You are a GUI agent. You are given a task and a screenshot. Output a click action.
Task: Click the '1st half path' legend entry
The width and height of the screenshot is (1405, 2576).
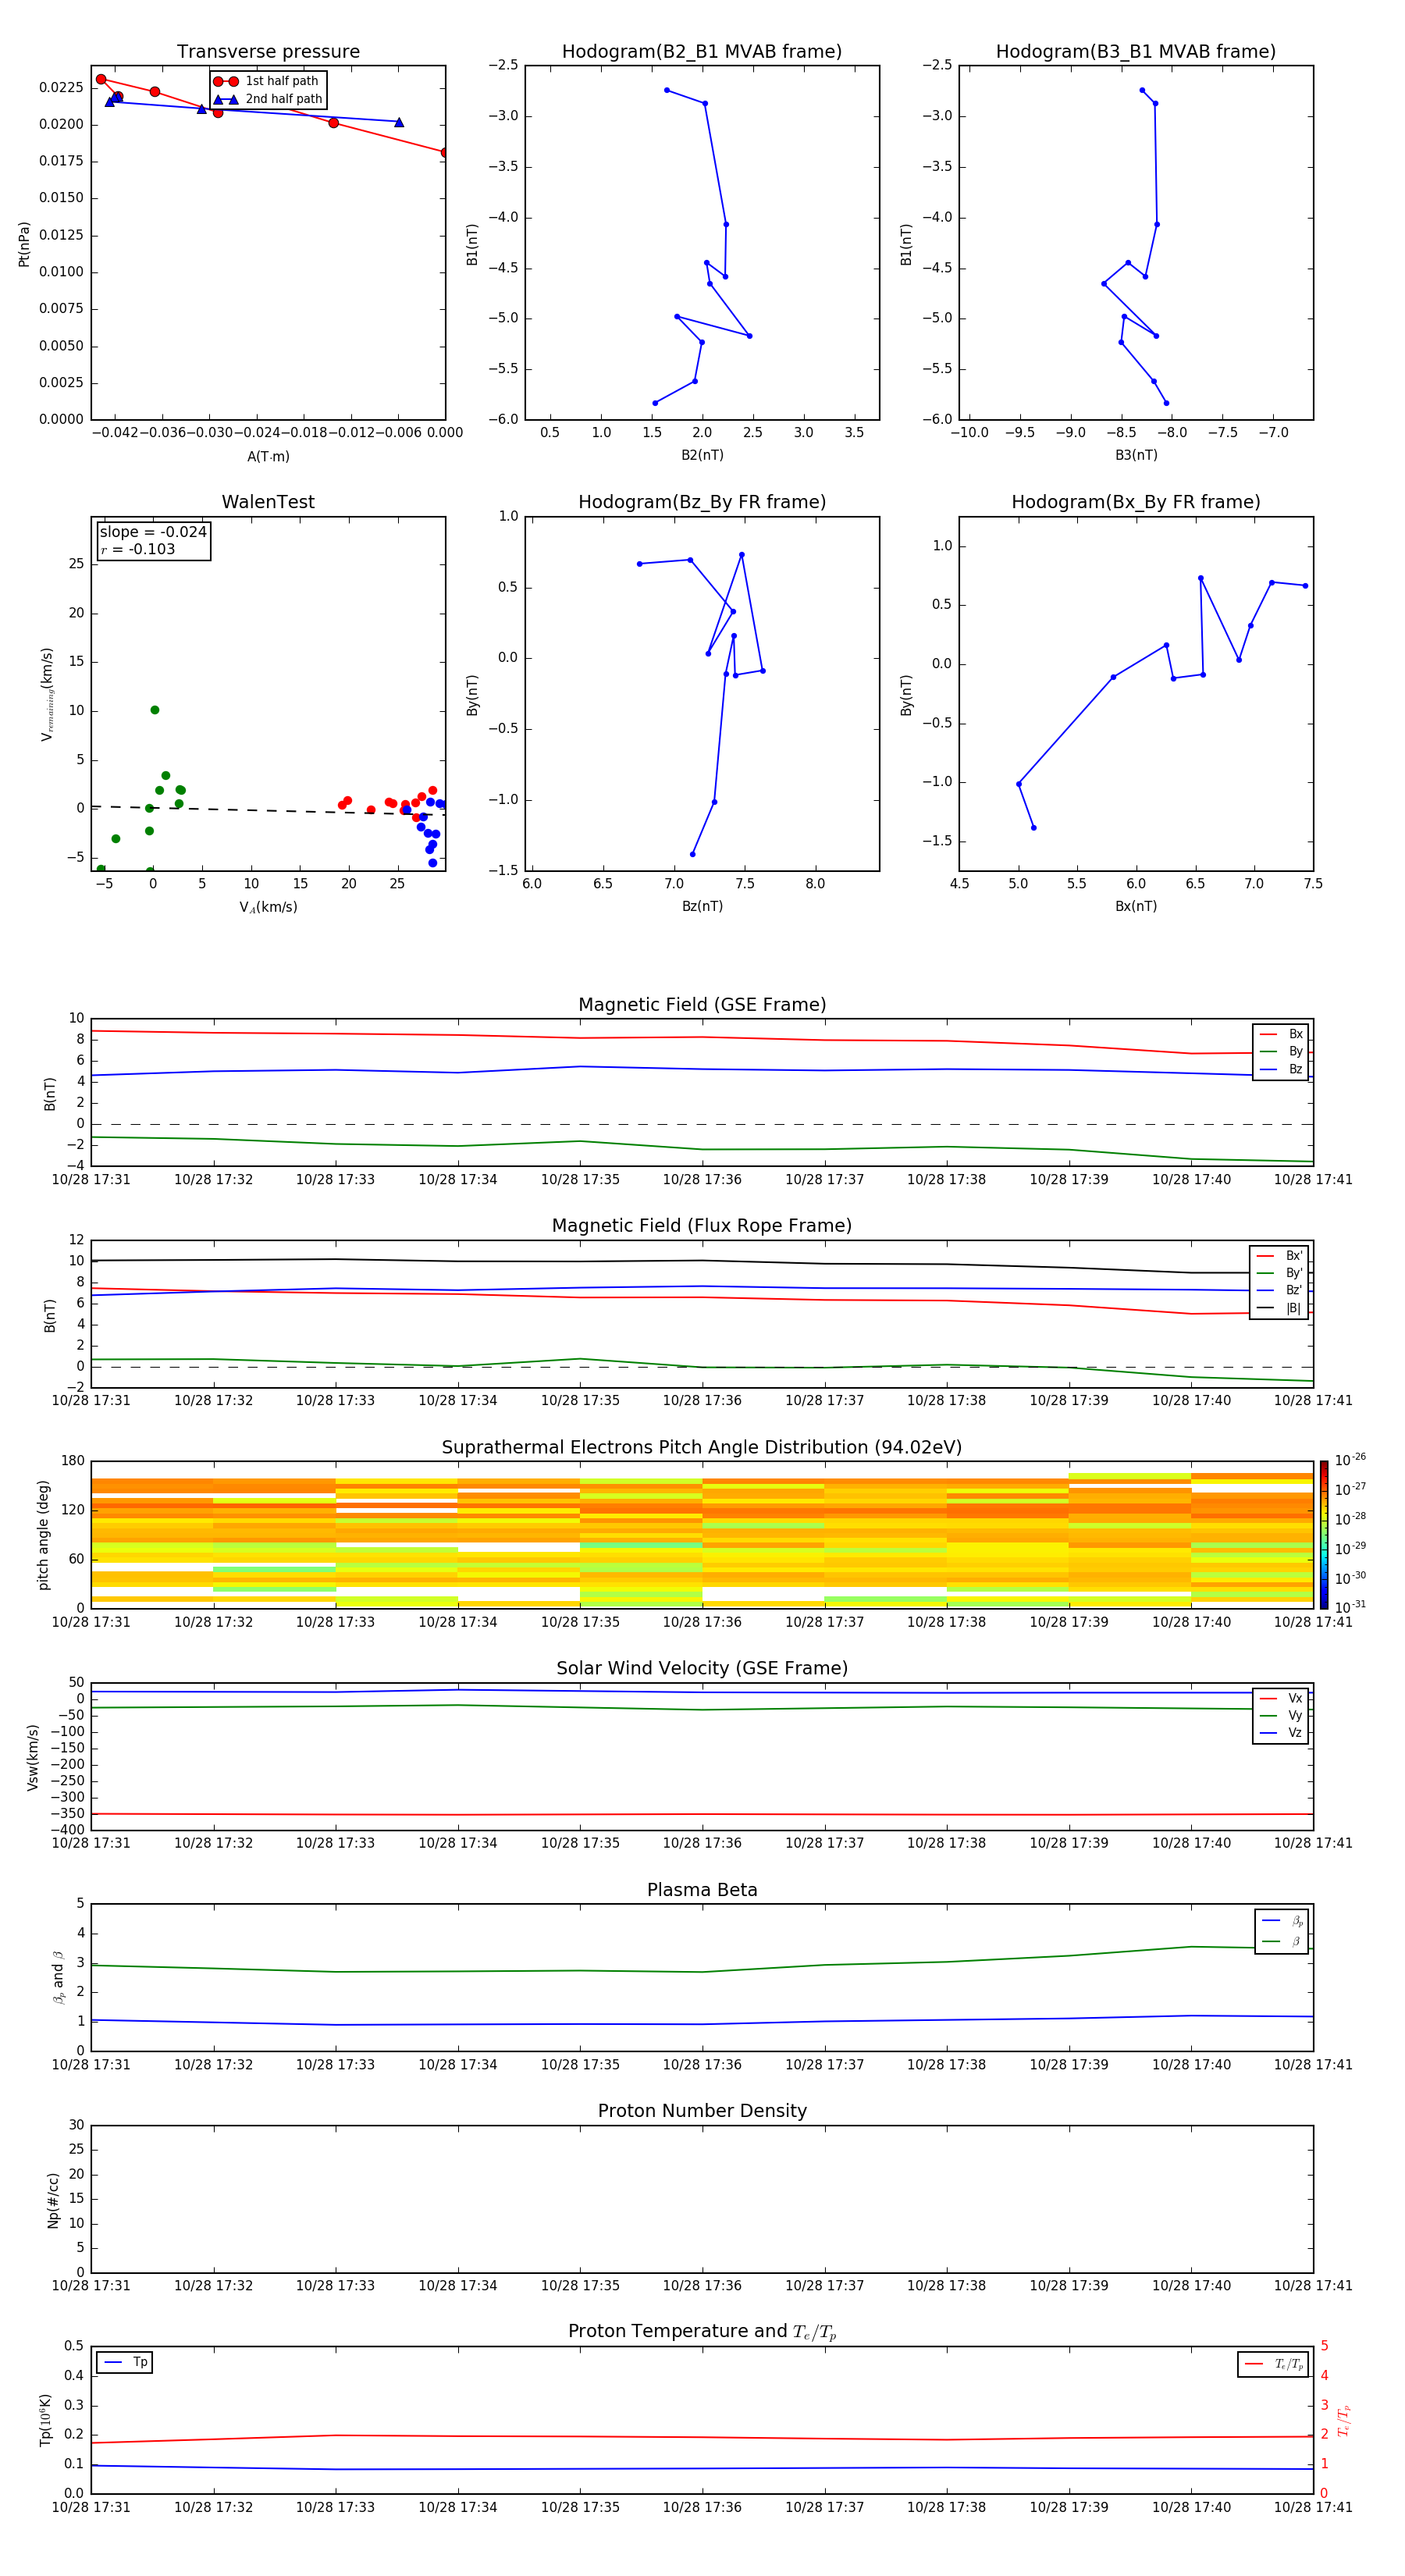coord(266,81)
